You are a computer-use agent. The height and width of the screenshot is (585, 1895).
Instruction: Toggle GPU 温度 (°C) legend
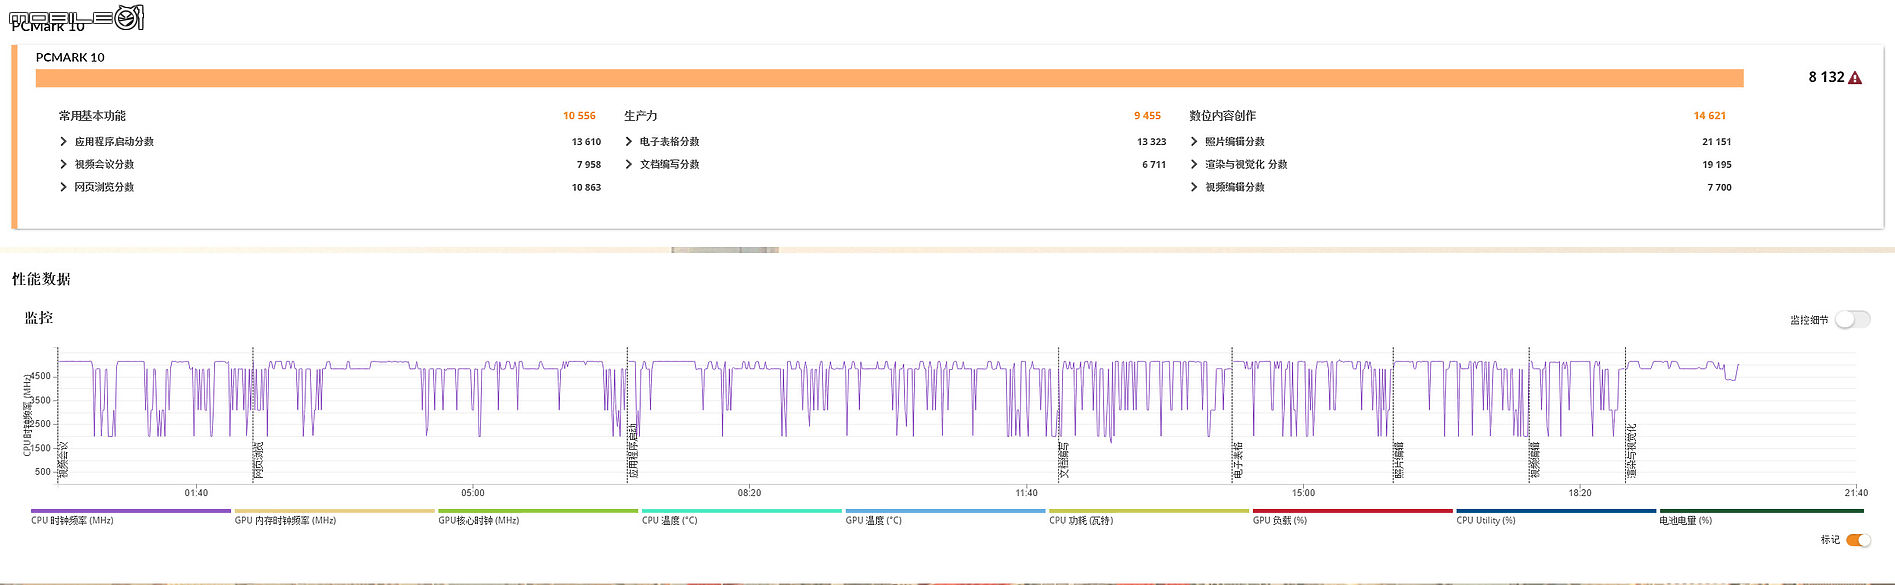tap(945, 516)
